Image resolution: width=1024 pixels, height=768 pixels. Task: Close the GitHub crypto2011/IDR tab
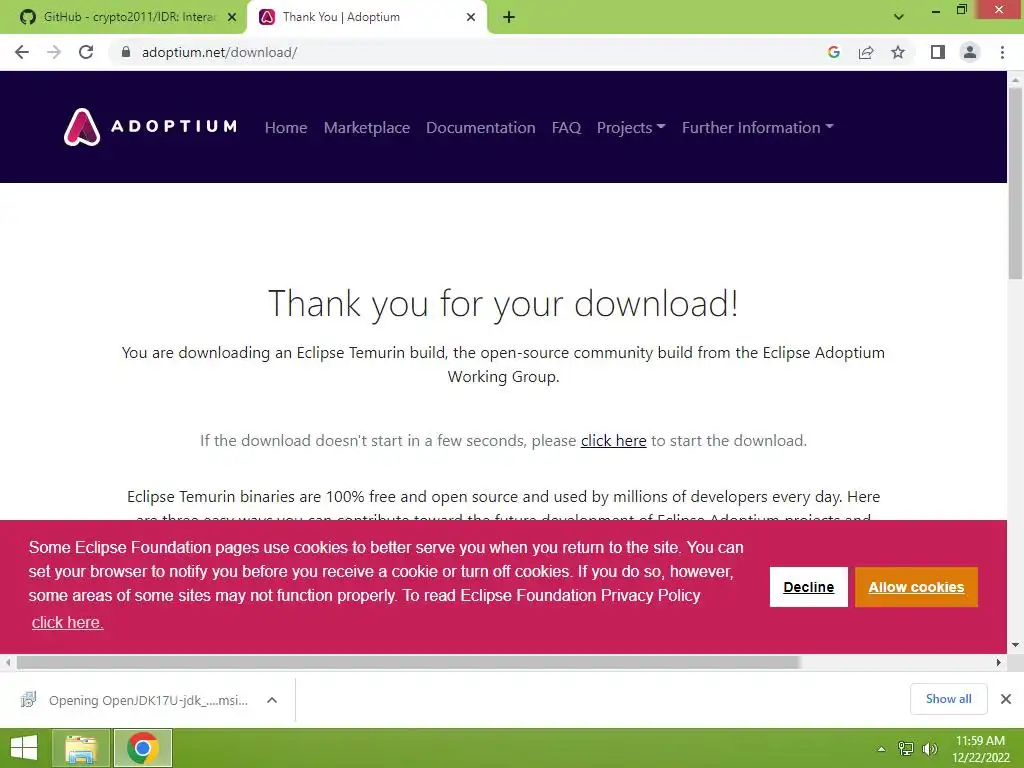click(x=231, y=17)
